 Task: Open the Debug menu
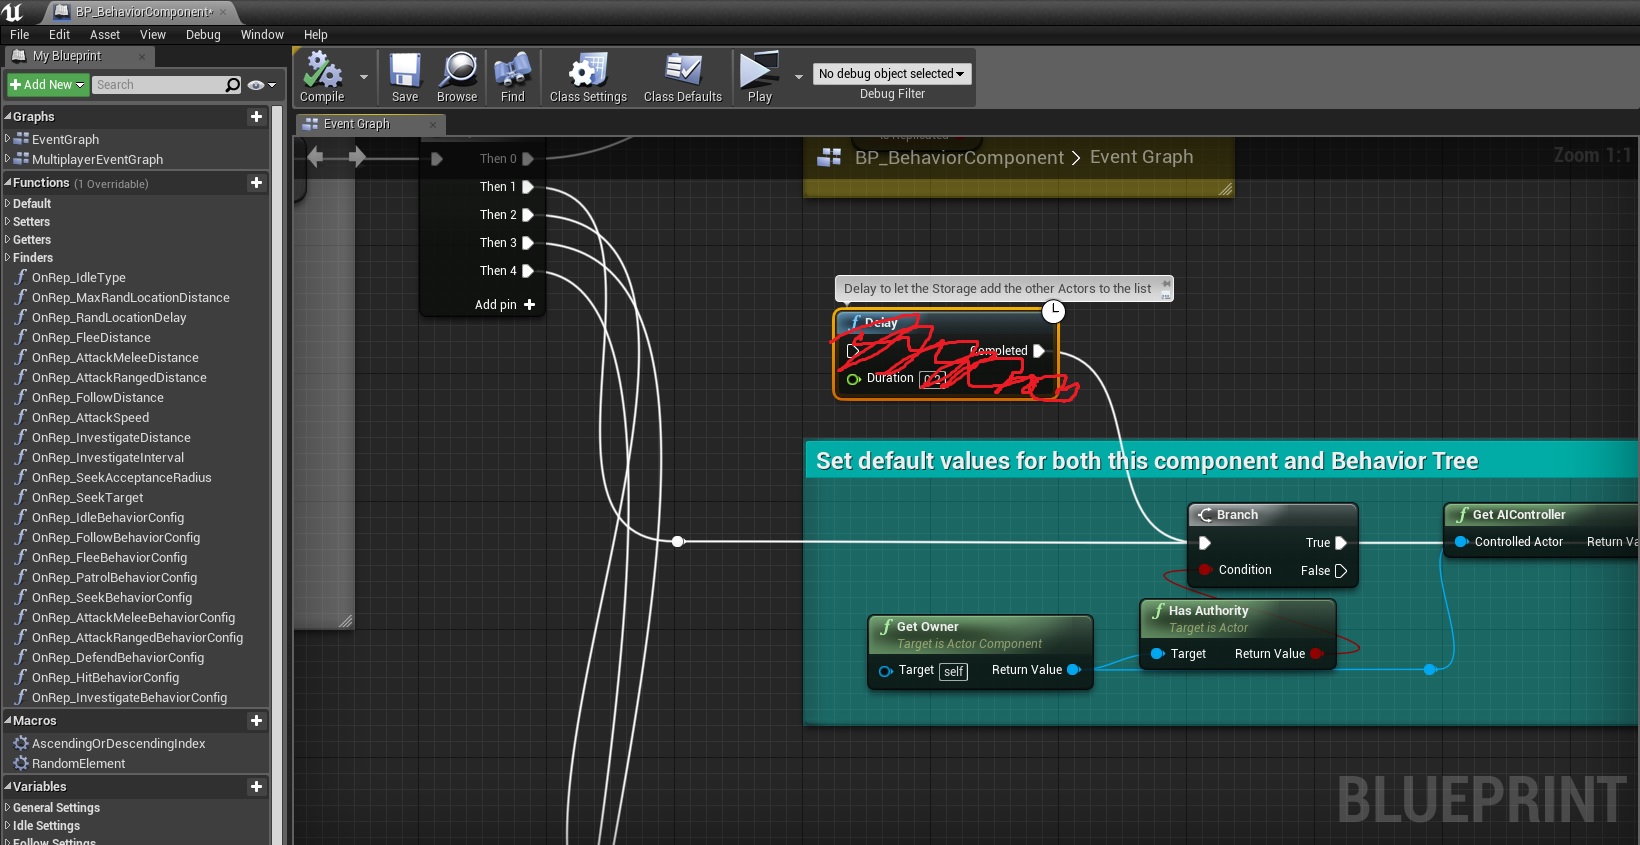click(203, 35)
